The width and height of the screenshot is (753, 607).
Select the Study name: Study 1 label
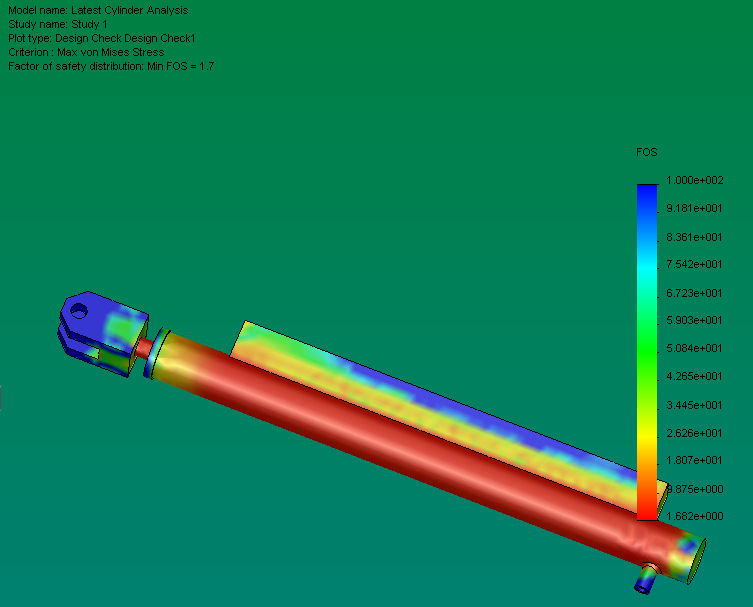(x=58, y=24)
